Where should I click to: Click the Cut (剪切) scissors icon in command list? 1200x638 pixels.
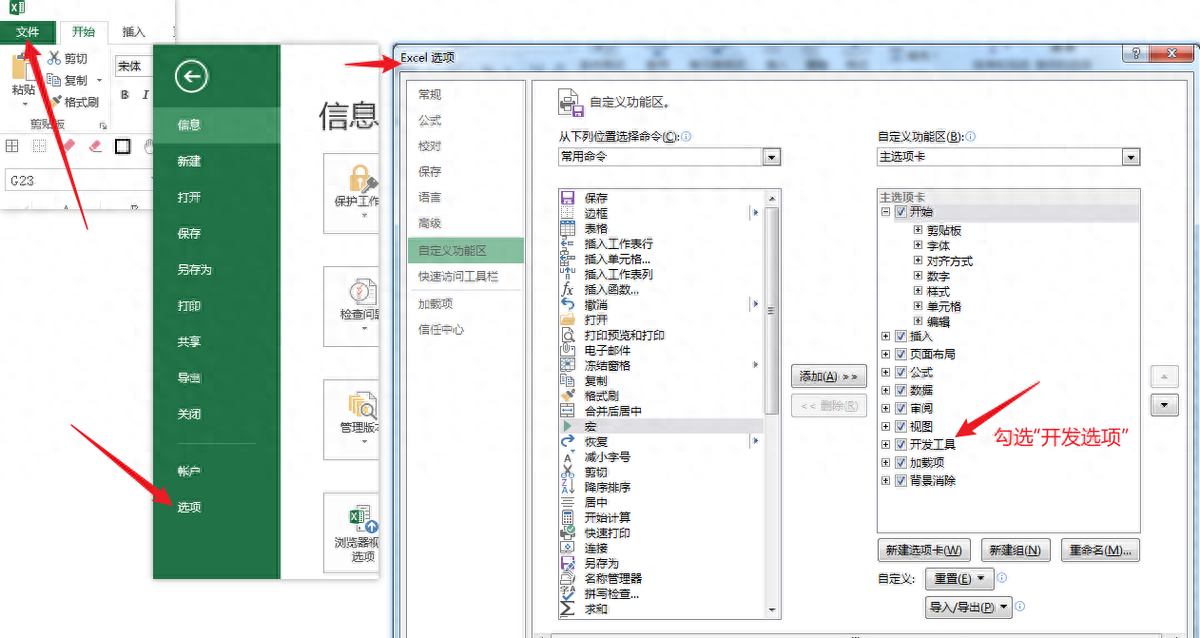(567, 472)
